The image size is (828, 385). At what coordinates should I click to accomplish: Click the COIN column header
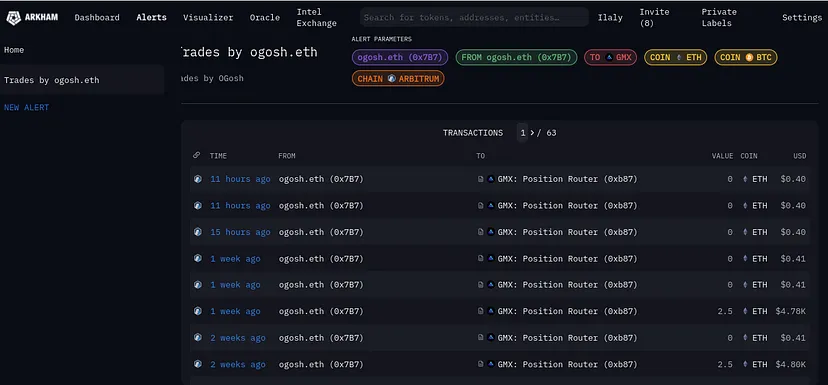click(749, 156)
